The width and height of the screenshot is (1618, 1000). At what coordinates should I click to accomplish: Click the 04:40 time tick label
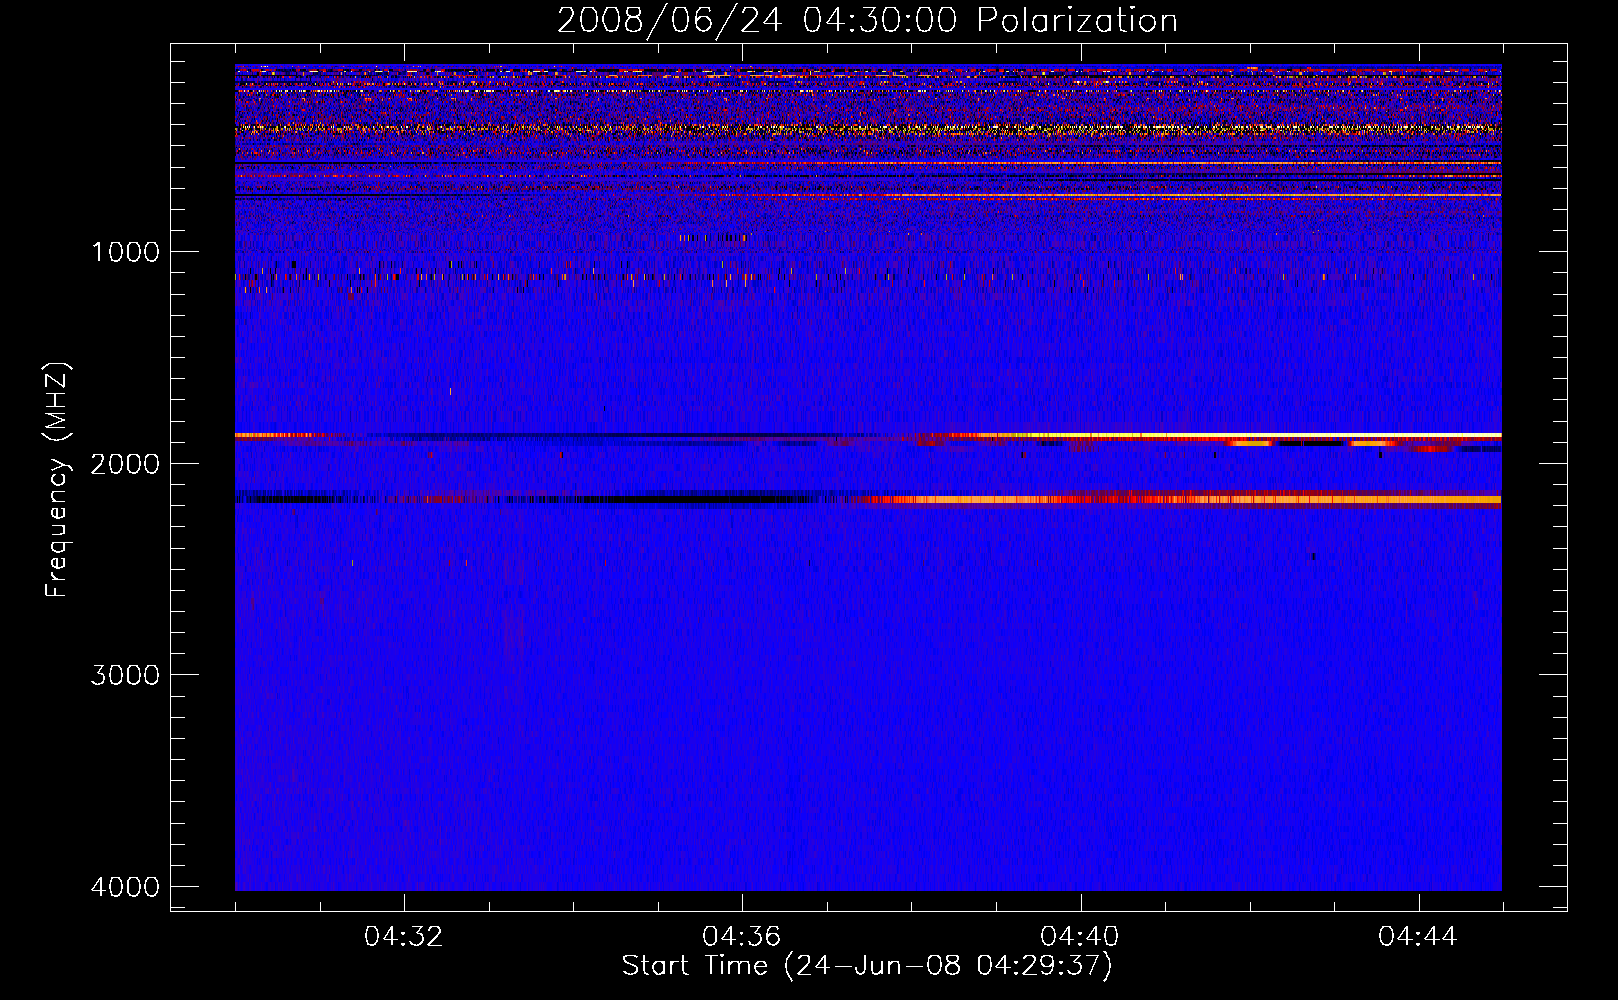[1080, 937]
